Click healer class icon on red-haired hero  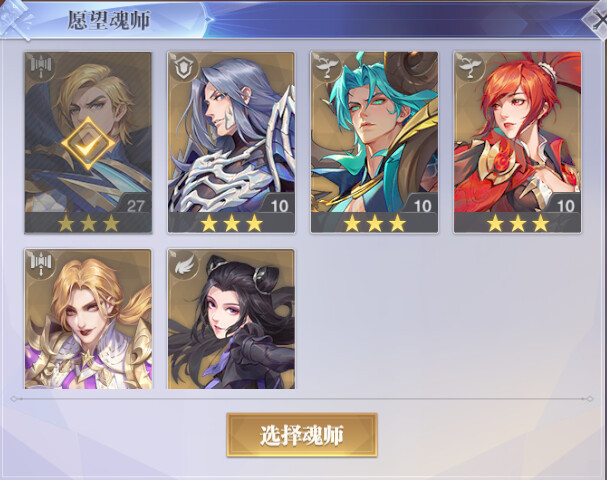[x=469, y=67]
